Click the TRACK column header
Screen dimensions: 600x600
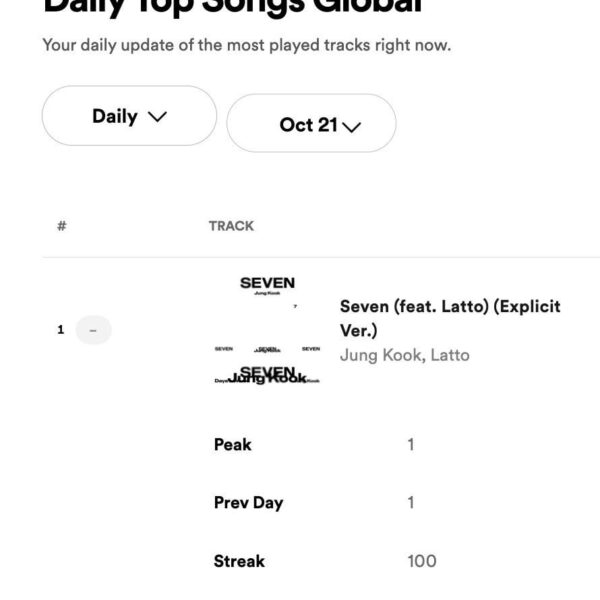[x=231, y=226]
